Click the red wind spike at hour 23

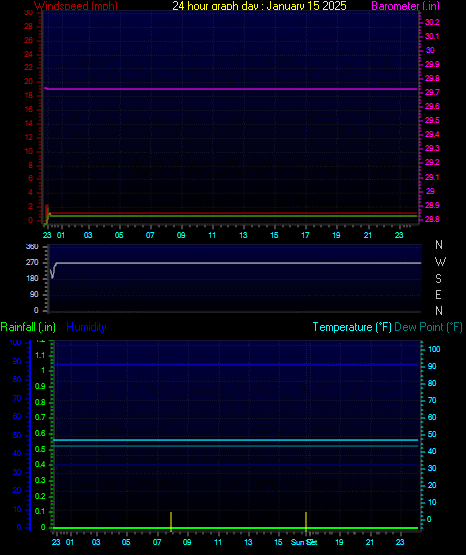47,213
